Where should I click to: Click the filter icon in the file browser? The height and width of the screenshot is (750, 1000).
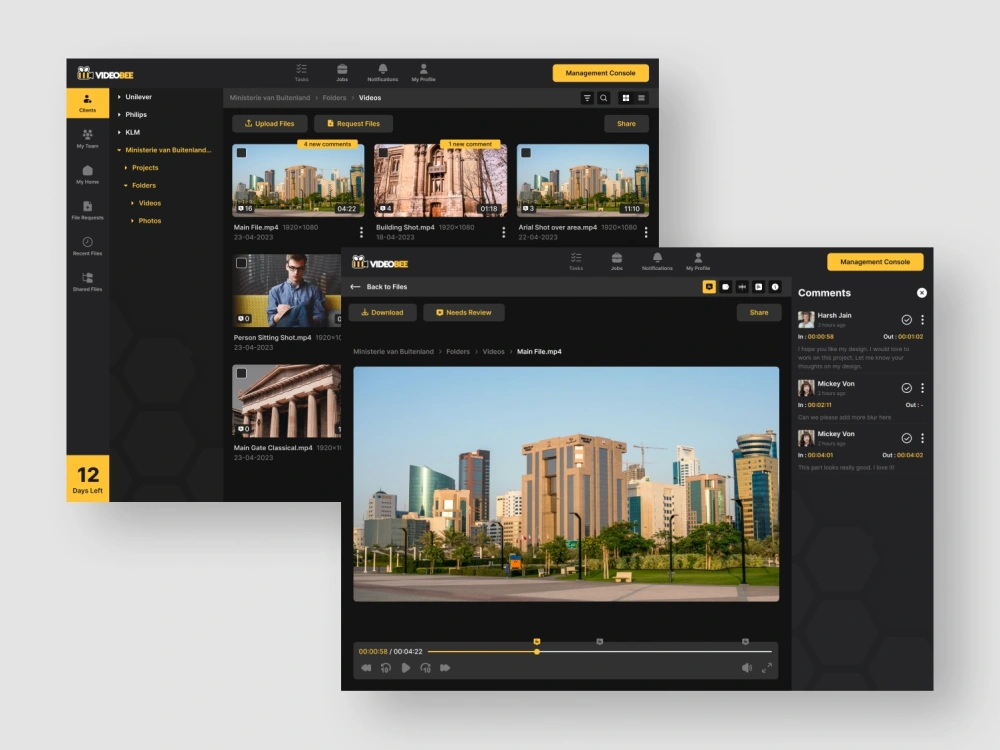point(587,98)
